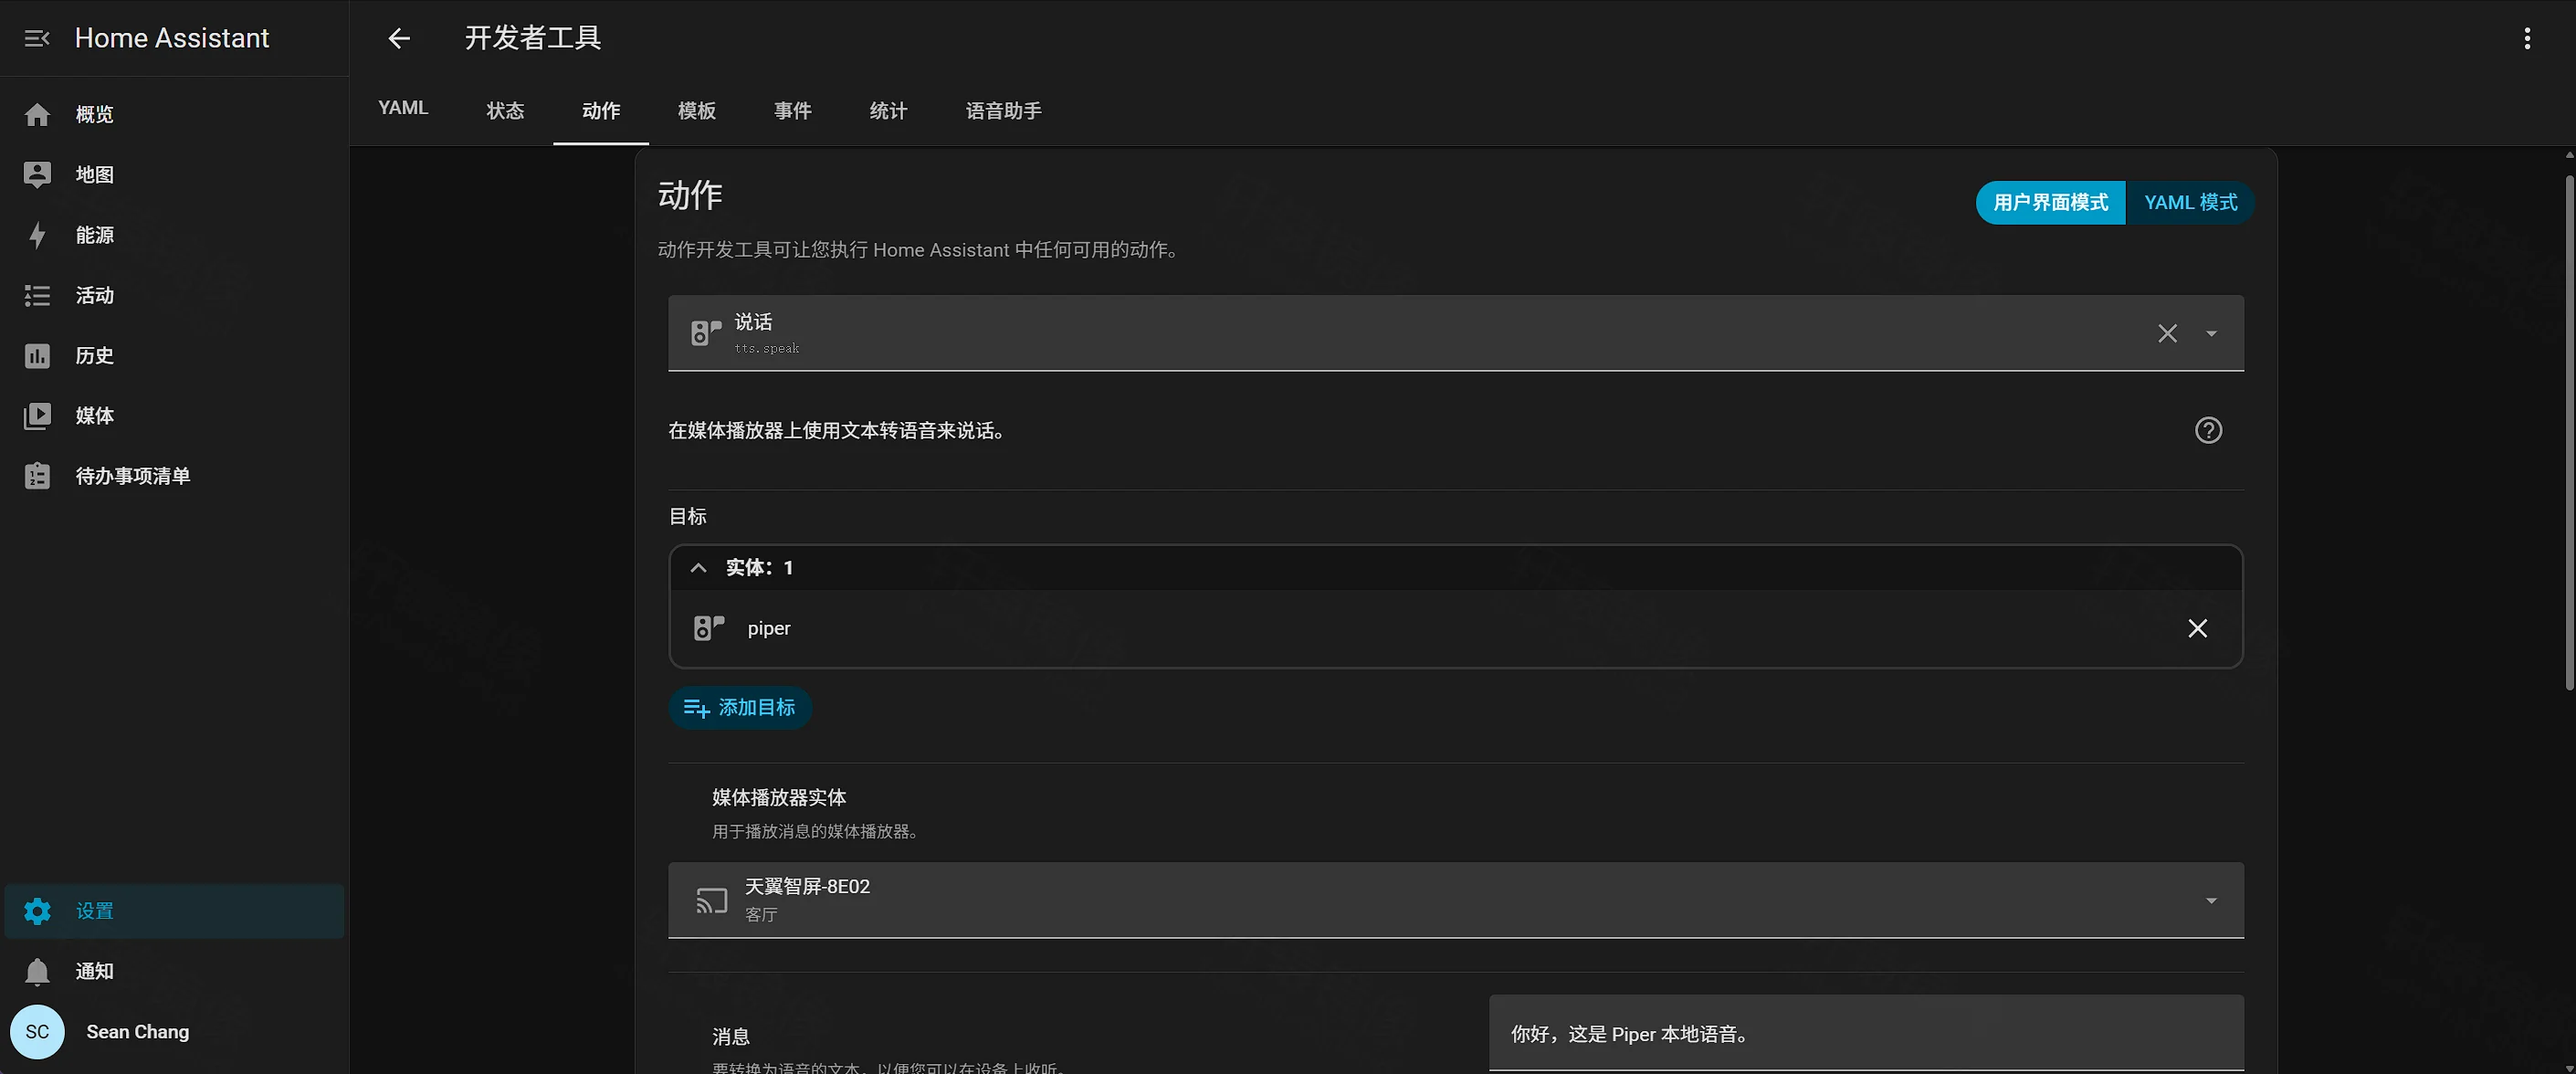Click the Home Assistant title

click(x=172, y=38)
